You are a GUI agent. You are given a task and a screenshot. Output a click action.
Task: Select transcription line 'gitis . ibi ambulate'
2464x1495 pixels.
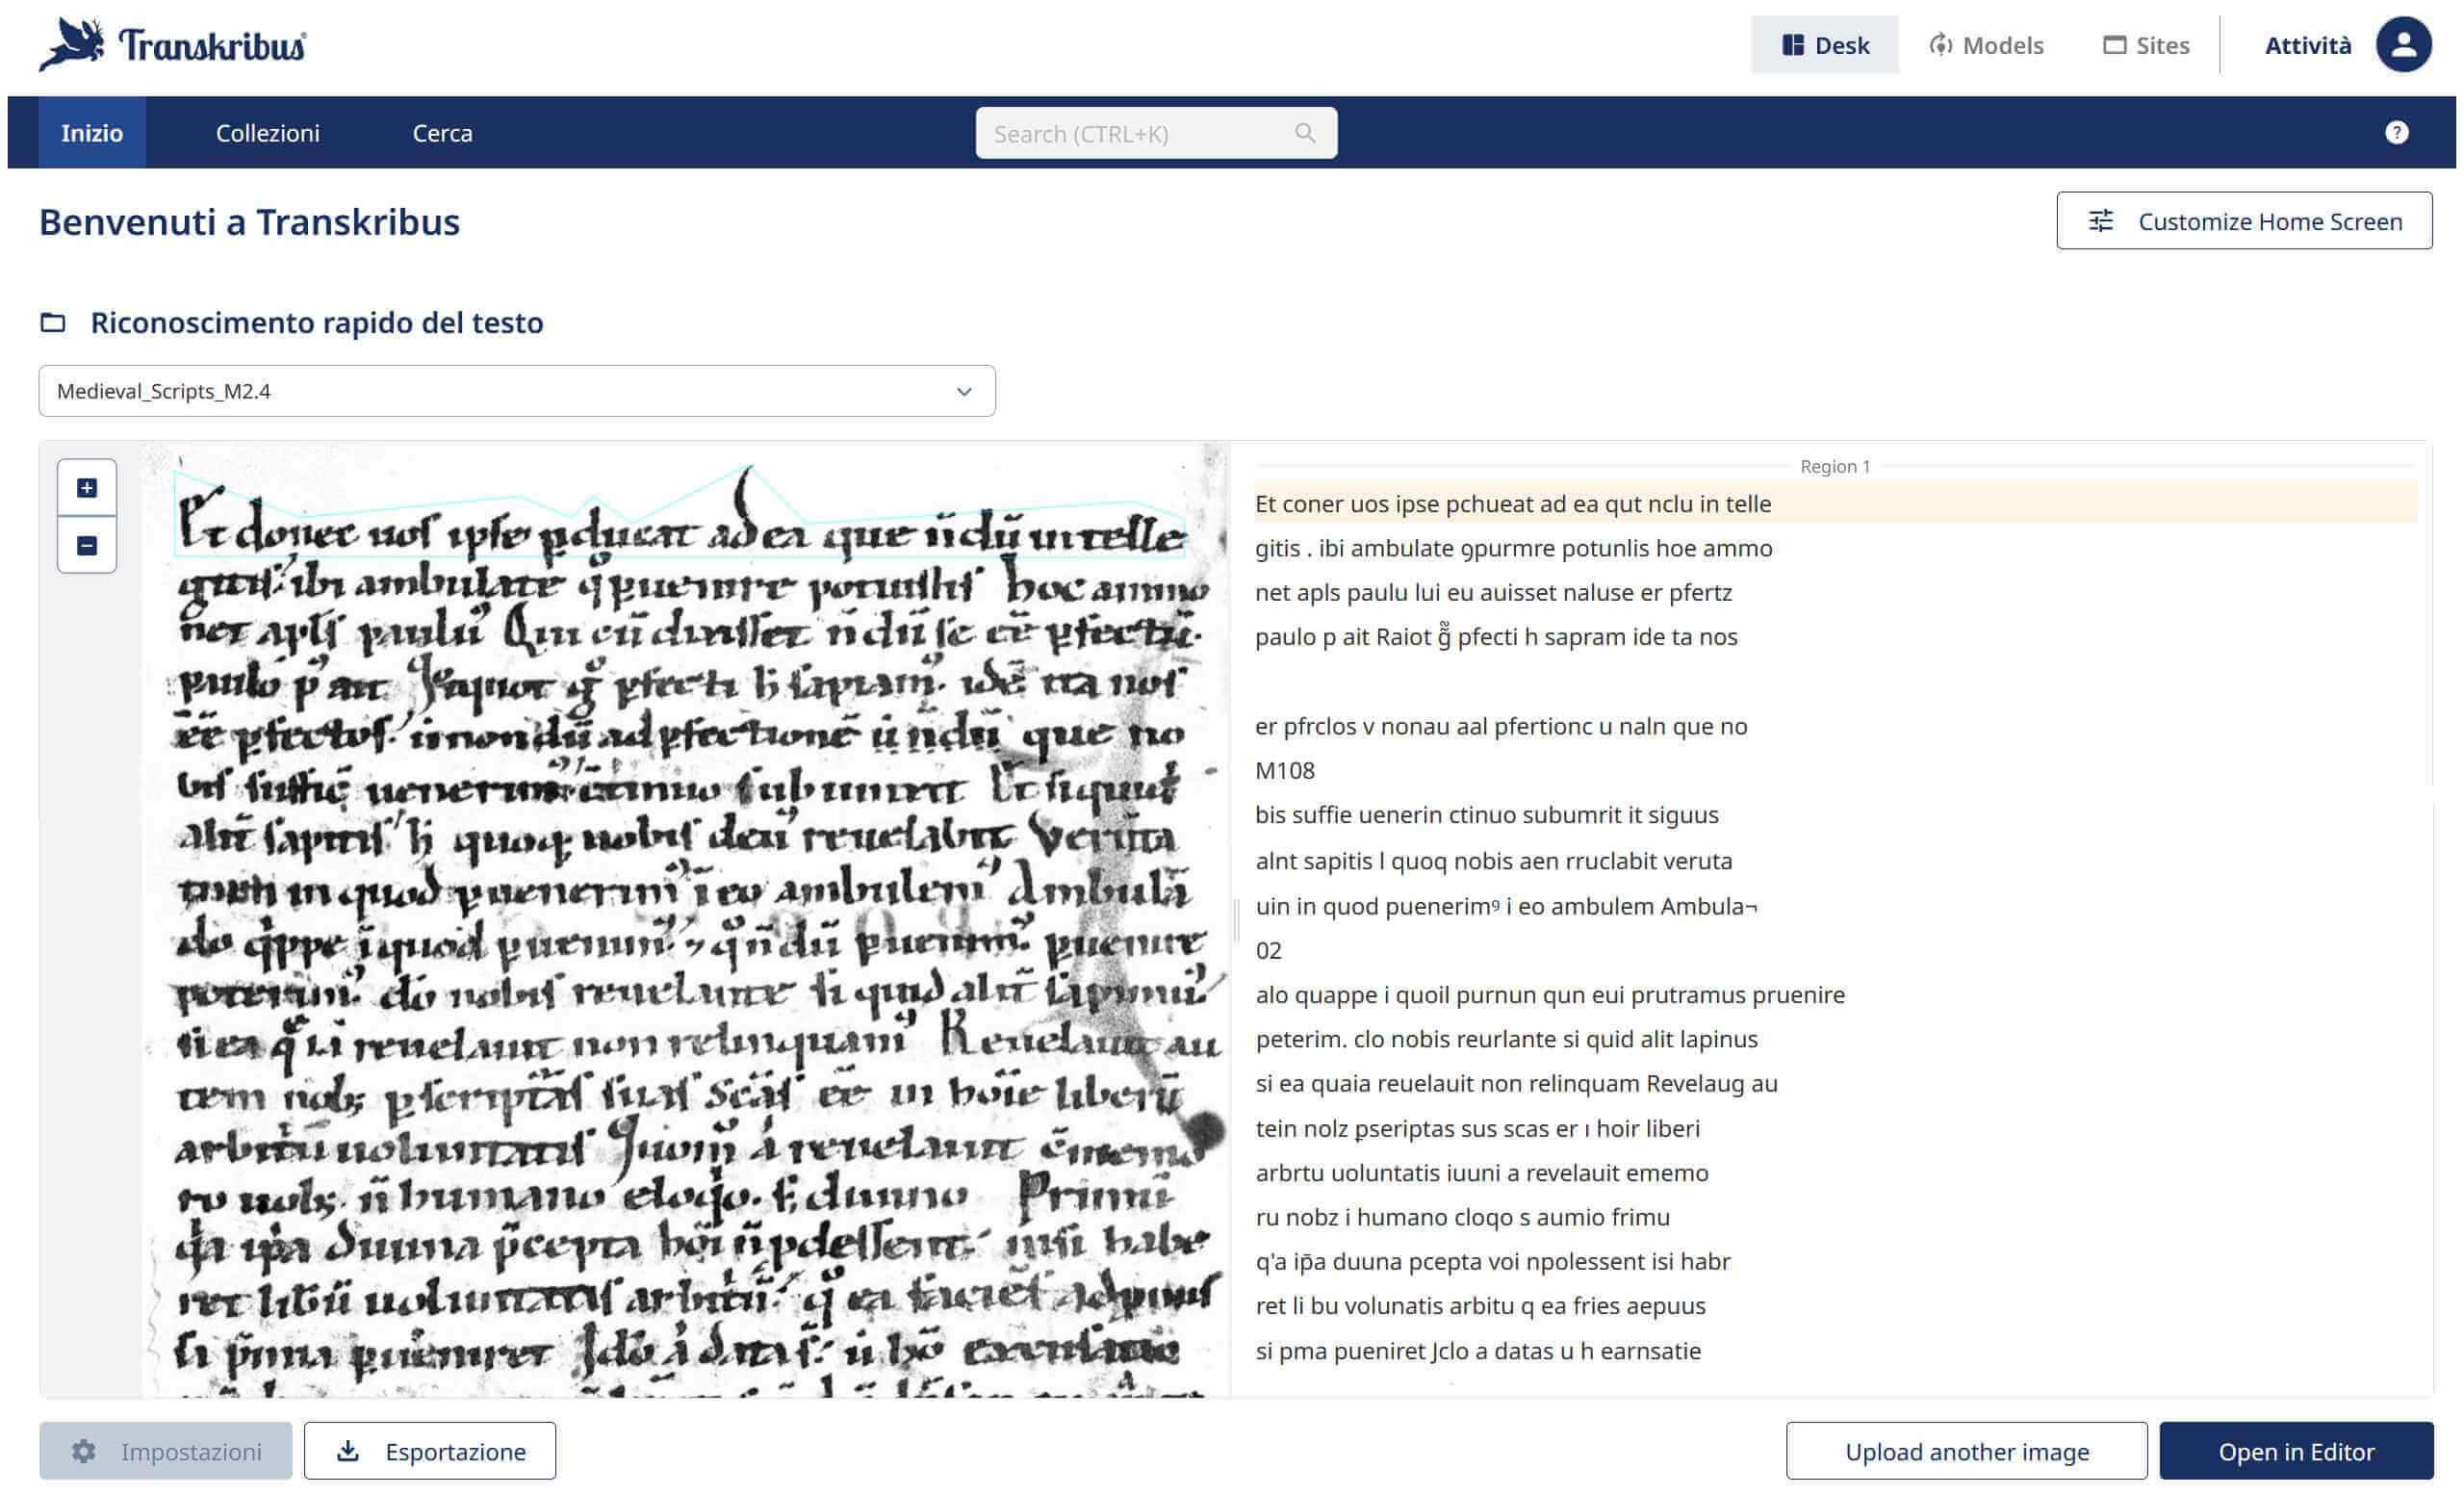[1513, 548]
